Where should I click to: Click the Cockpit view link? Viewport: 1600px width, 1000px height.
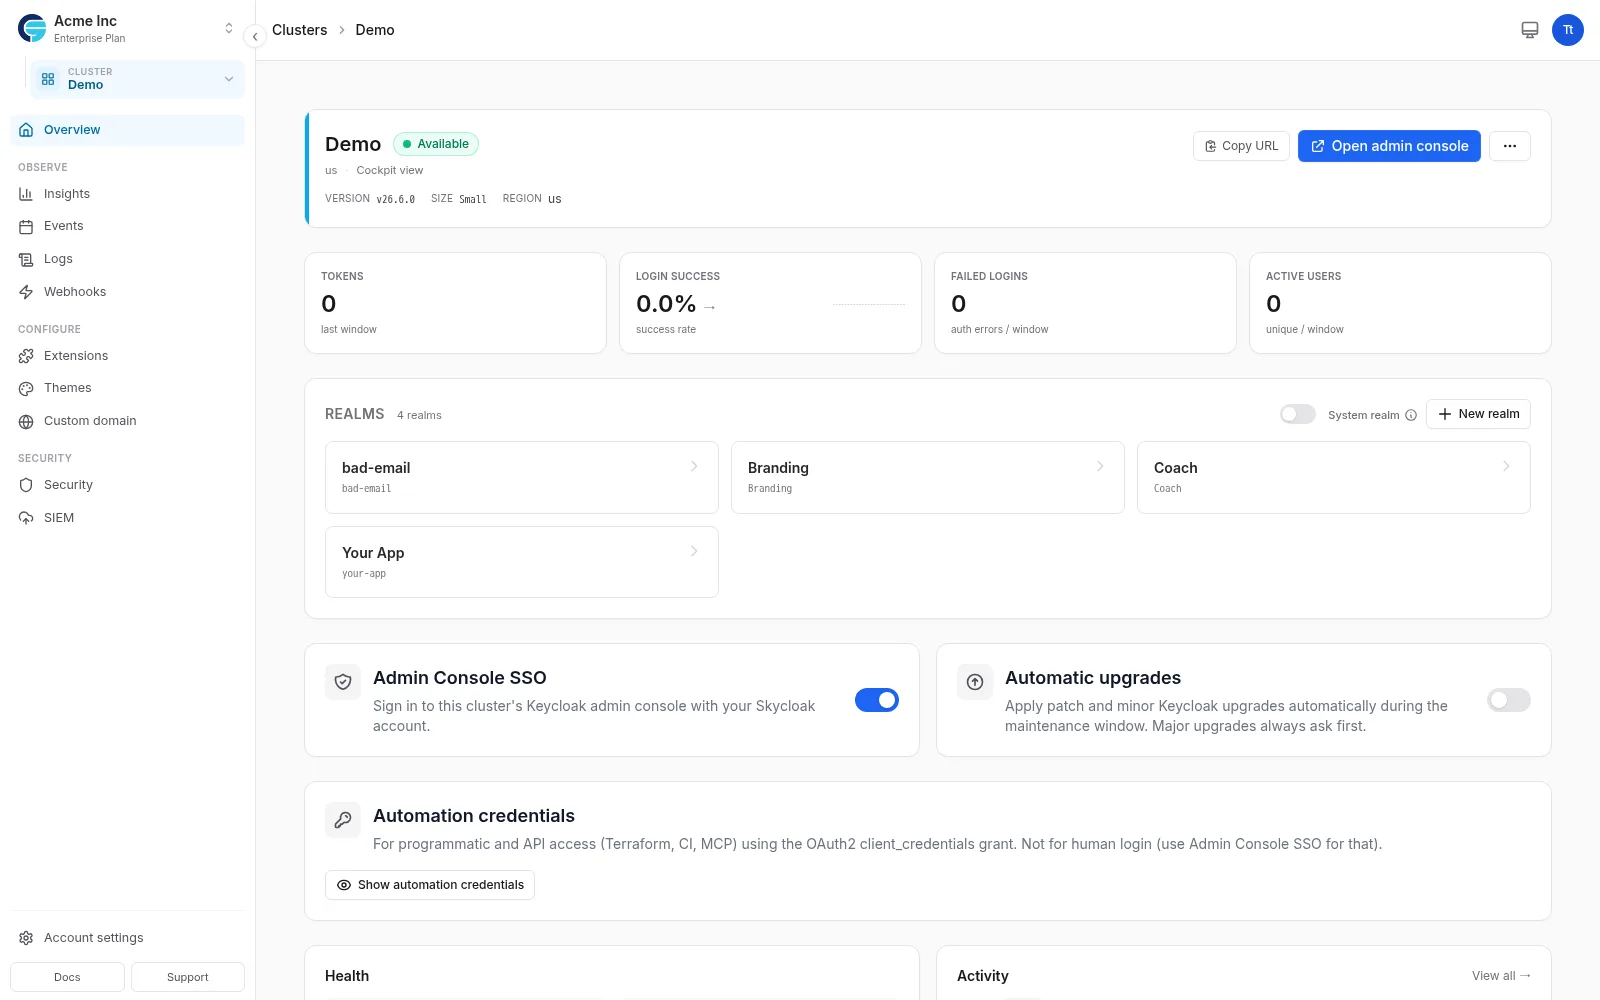(x=389, y=170)
